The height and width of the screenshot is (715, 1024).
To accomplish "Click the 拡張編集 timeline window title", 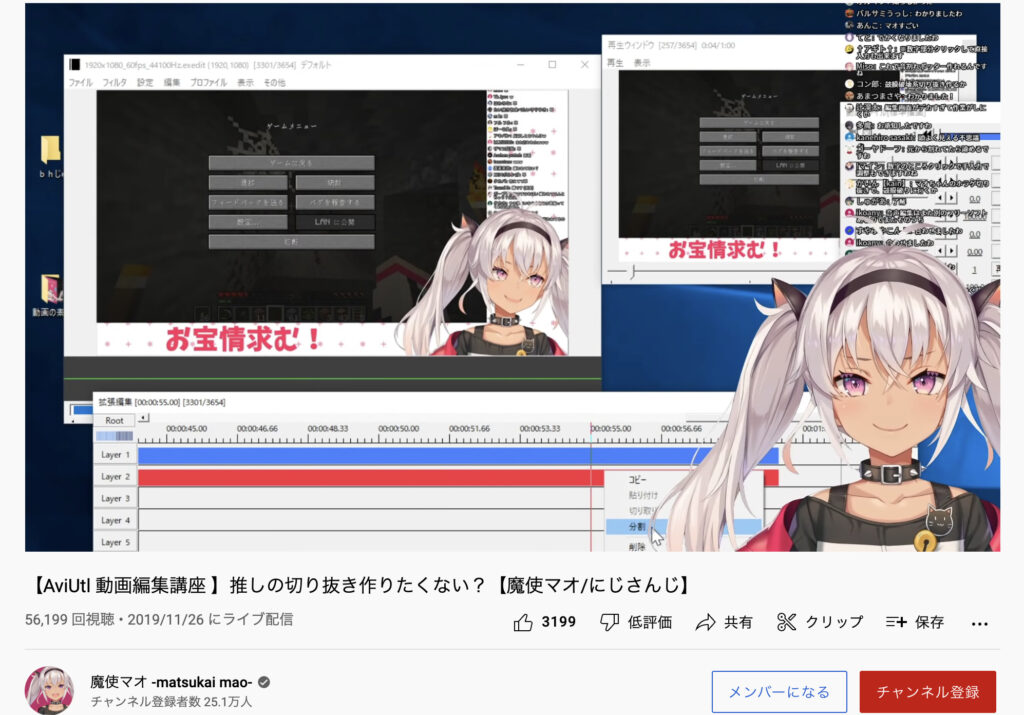I will (x=162, y=402).
